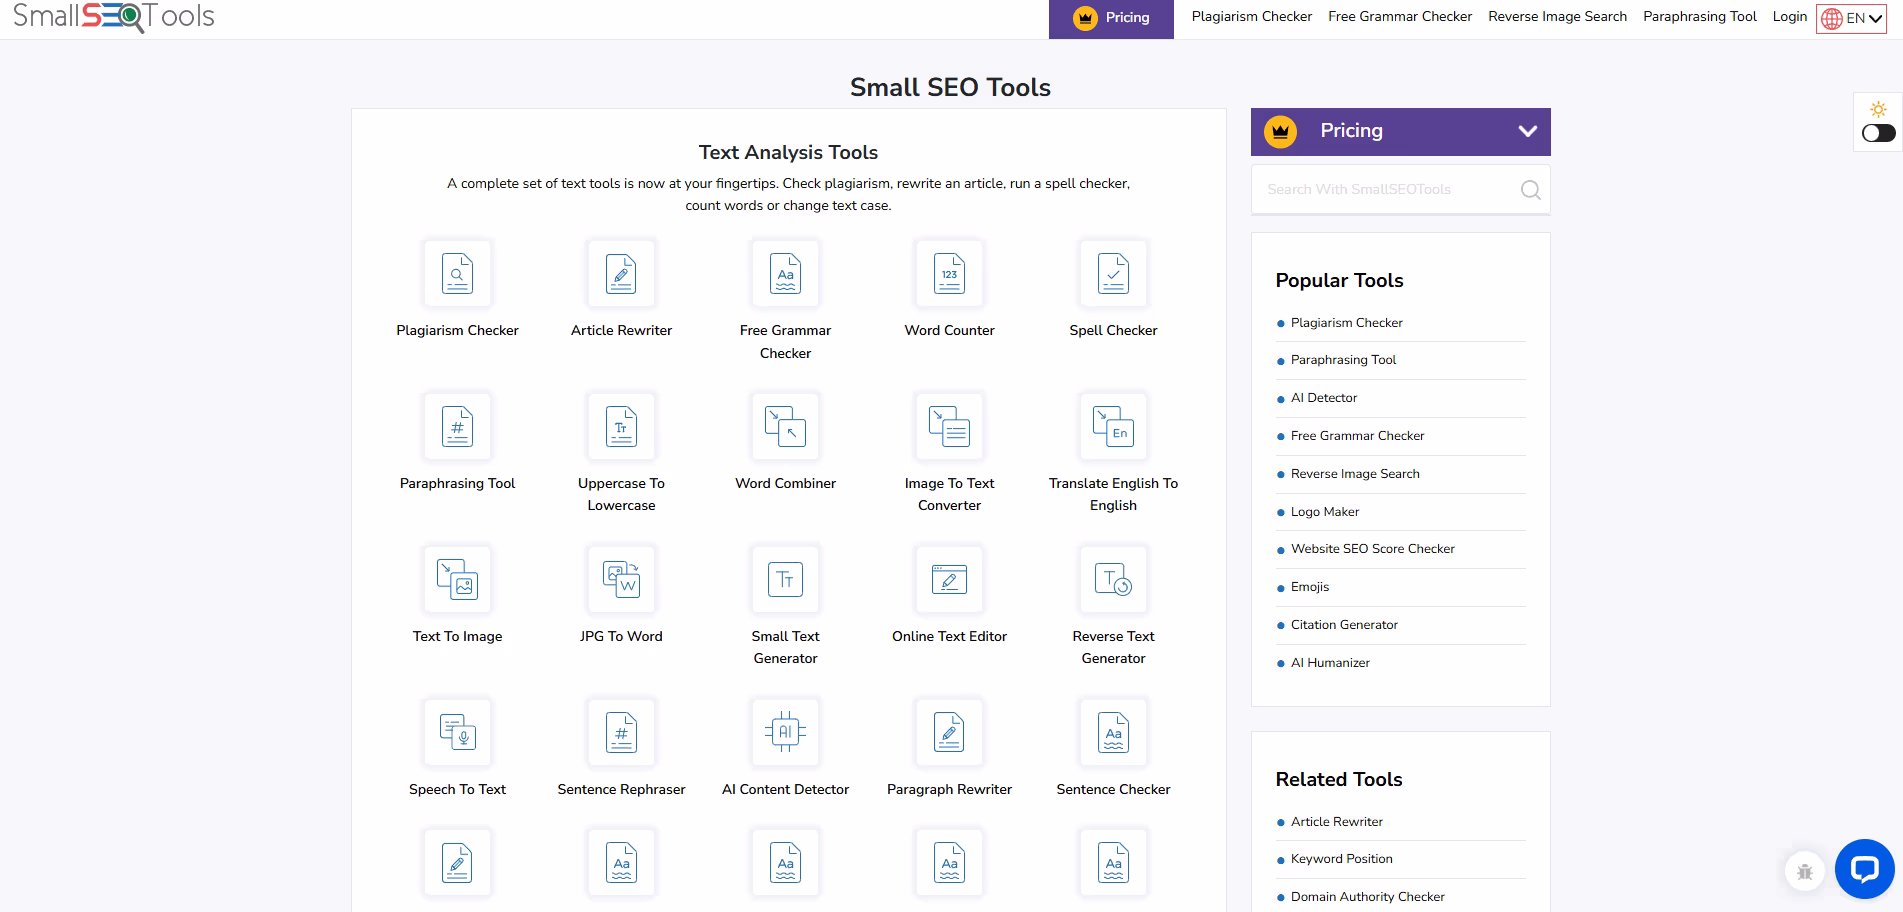This screenshot has height=912, width=1903.
Task: Open the Word Counter tool icon
Action: [949, 274]
